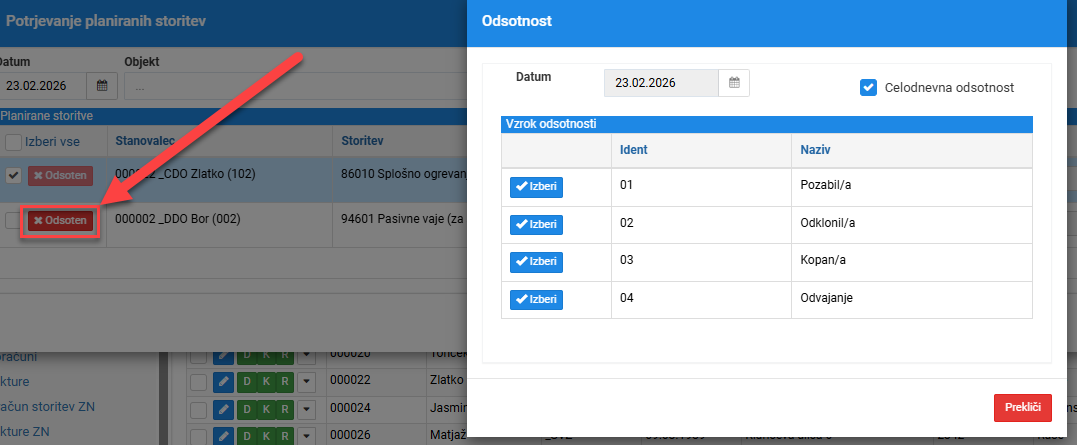
Task: Choose Izberi for reason 03 Kopan/a
Action: click(x=536, y=262)
